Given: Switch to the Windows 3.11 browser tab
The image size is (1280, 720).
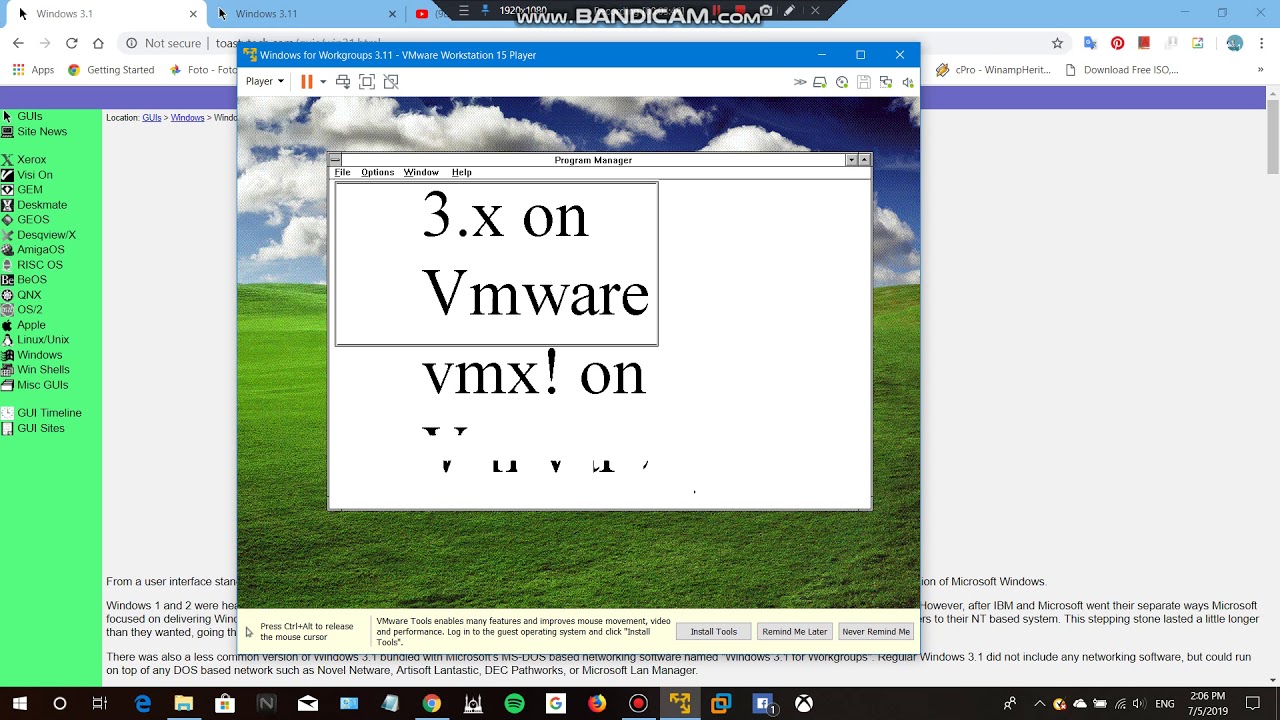Looking at the screenshot, I should (305, 14).
